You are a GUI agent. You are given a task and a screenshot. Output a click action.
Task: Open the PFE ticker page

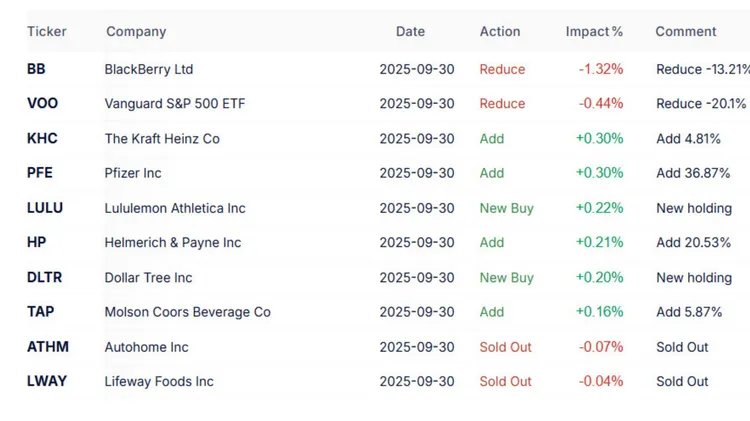click(x=39, y=173)
